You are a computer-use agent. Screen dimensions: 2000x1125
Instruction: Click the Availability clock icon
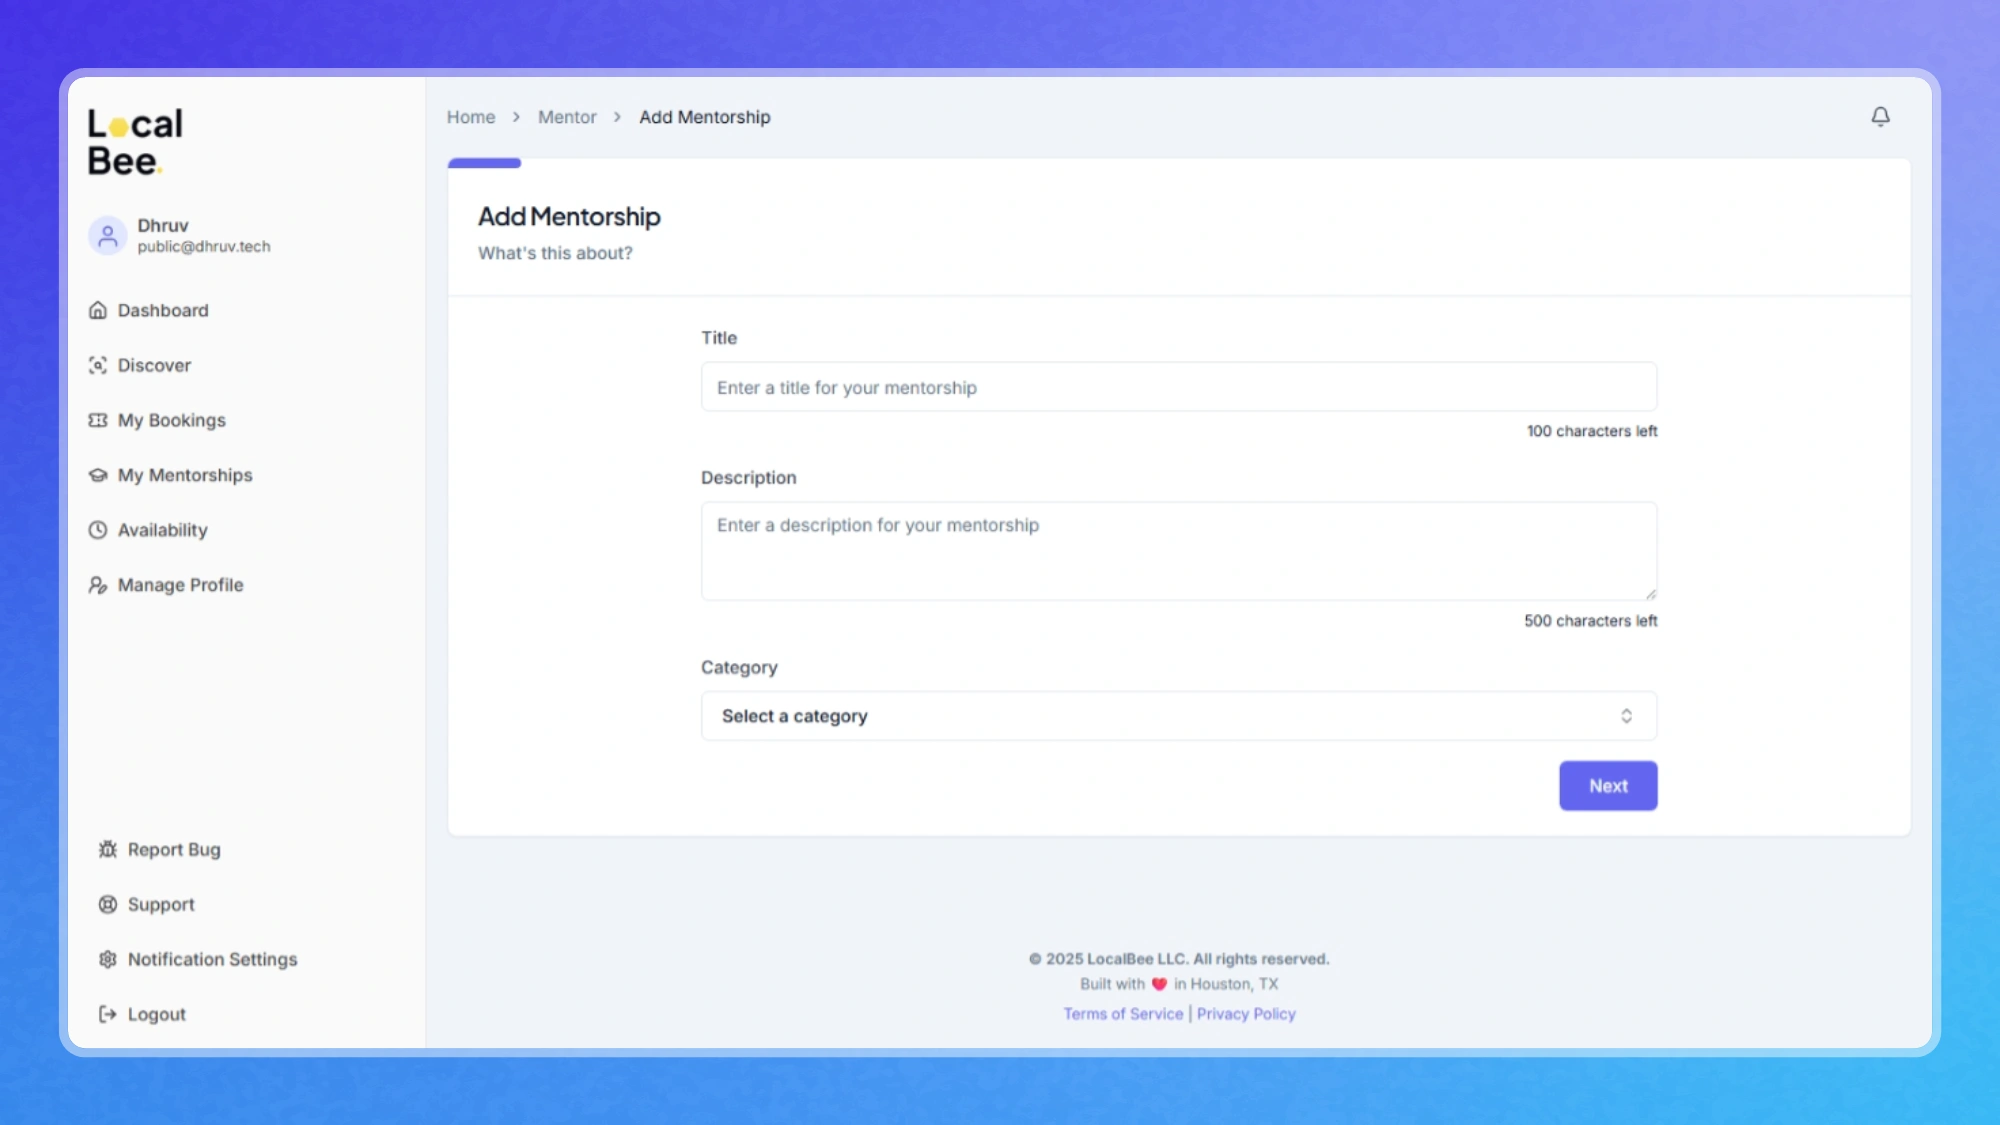click(x=98, y=530)
